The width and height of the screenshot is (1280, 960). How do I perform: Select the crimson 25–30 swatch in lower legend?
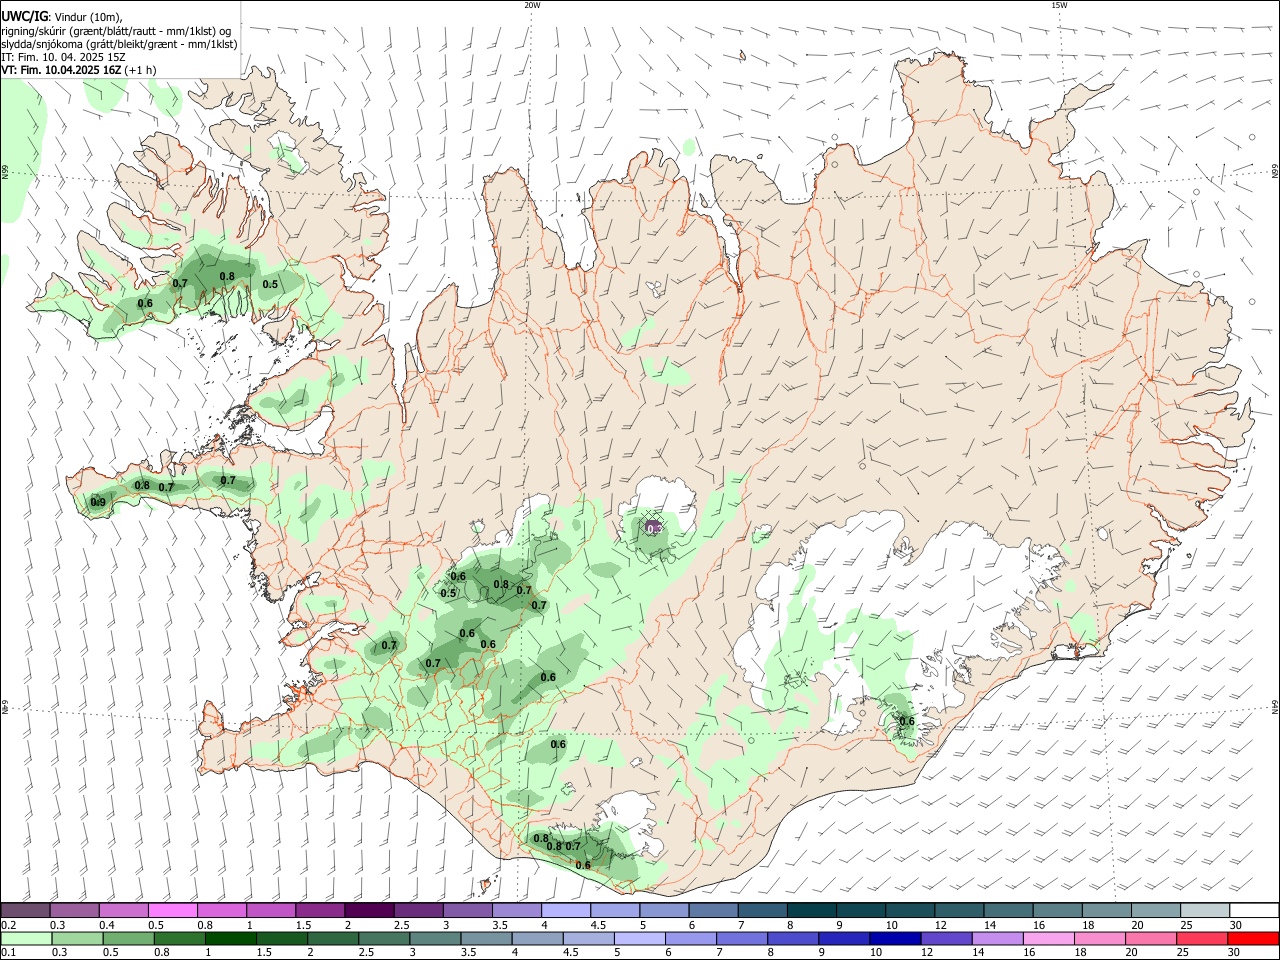(1205, 938)
